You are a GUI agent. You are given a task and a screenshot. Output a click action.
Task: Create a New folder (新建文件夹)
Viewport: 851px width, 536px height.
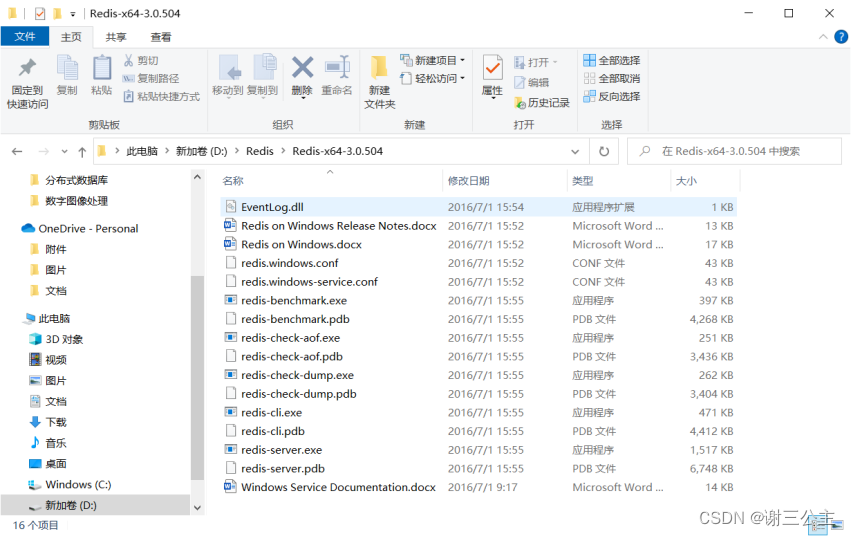click(x=379, y=82)
